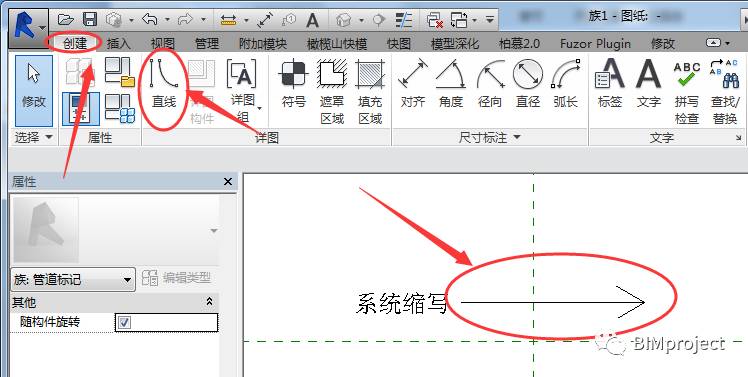Select the 系统缩写 label text in canvas
Screen dimensions: 748x377
coord(401,303)
